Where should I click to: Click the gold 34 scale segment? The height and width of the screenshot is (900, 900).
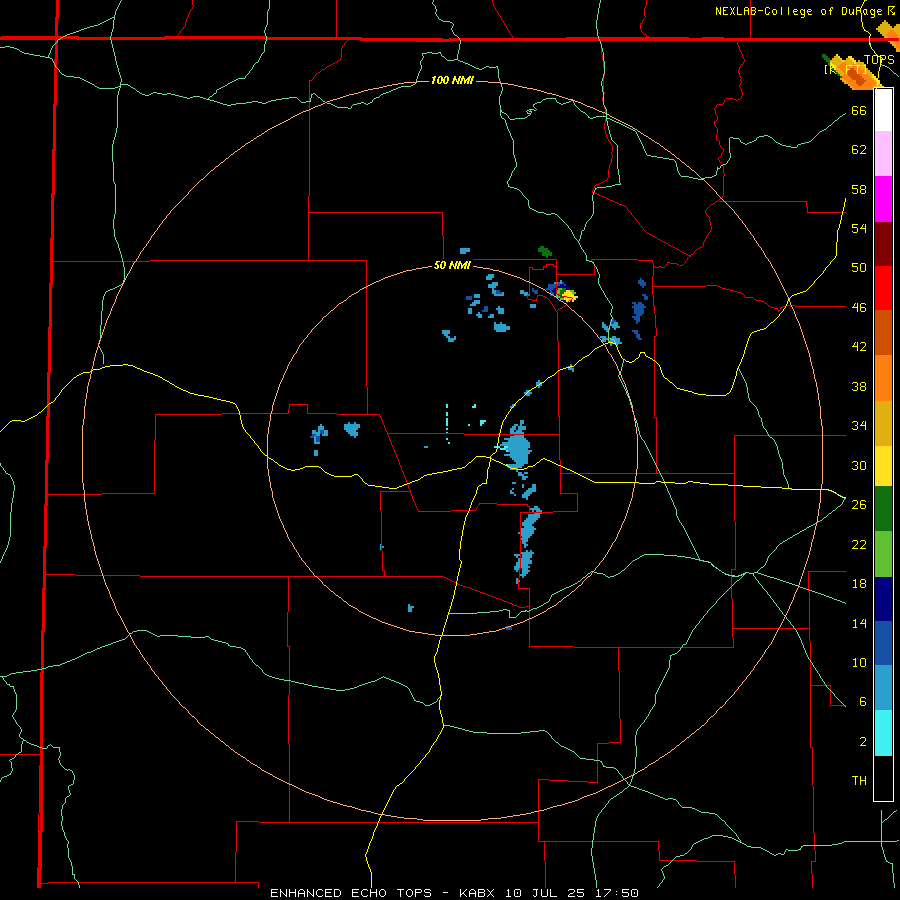883,423
